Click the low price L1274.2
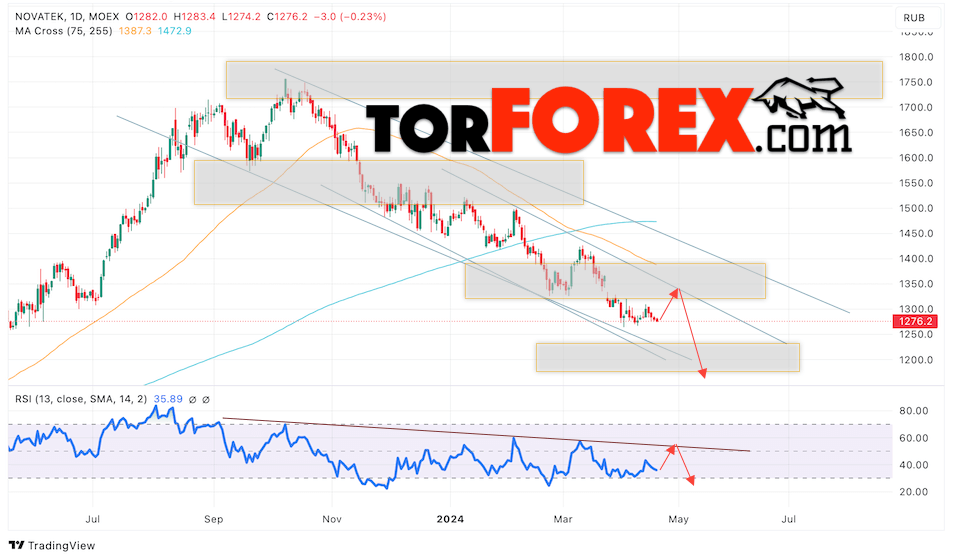The image size is (953, 560). point(241,17)
